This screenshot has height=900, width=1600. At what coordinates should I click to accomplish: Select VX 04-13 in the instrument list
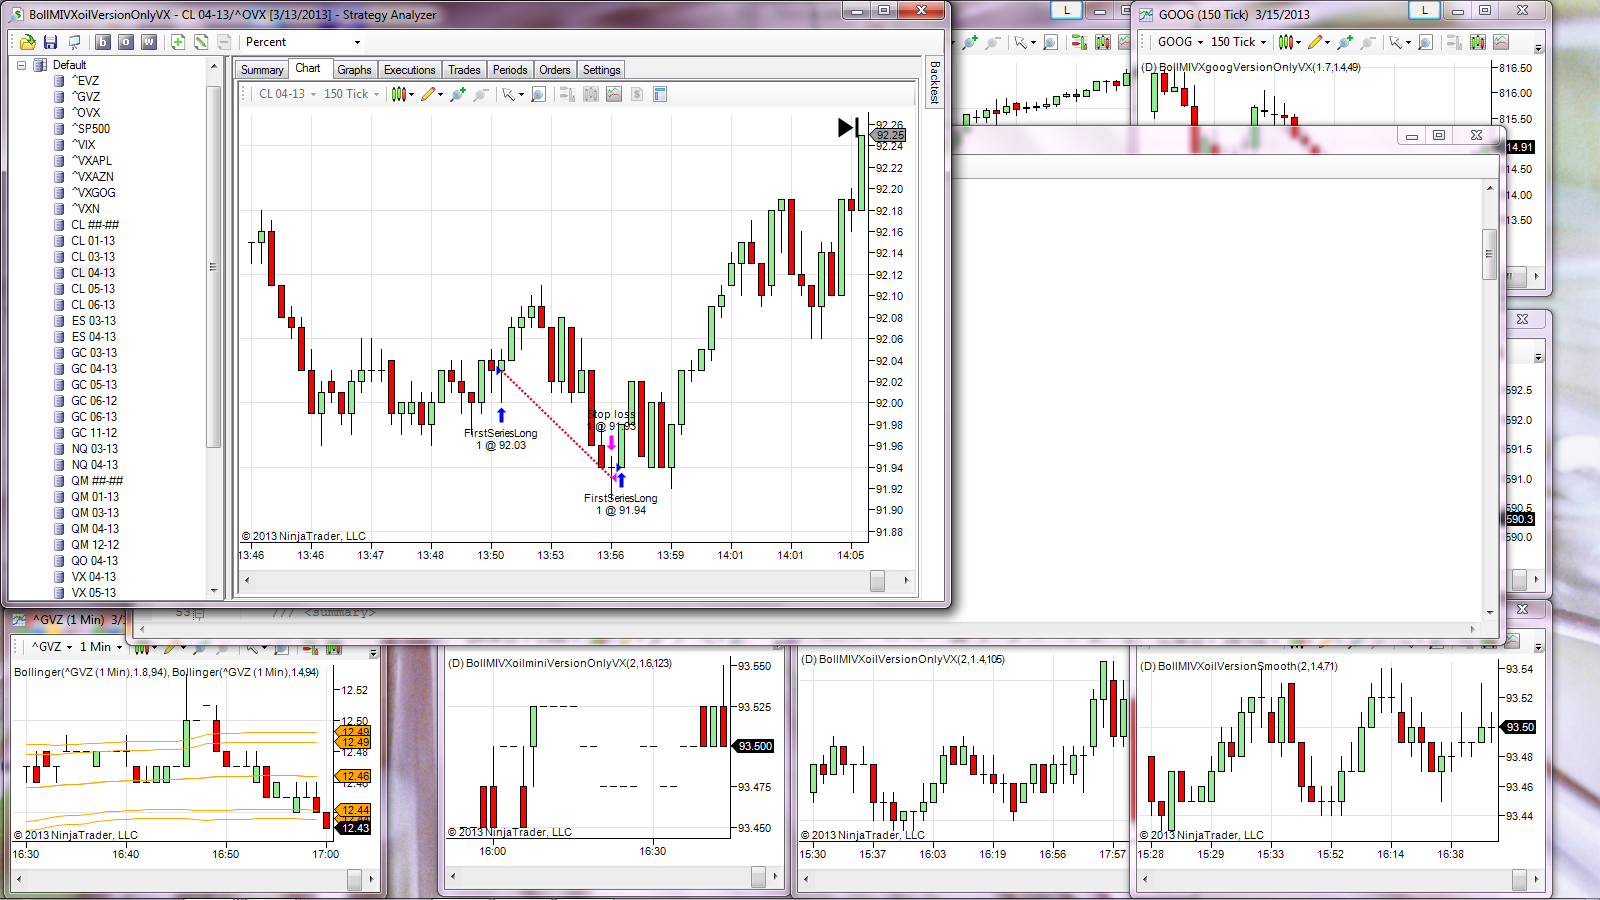pos(94,577)
